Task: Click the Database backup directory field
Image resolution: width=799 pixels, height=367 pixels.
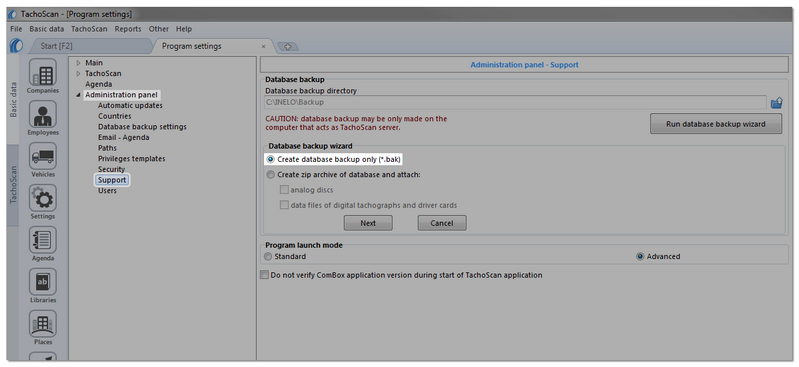Action: (516, 102)
